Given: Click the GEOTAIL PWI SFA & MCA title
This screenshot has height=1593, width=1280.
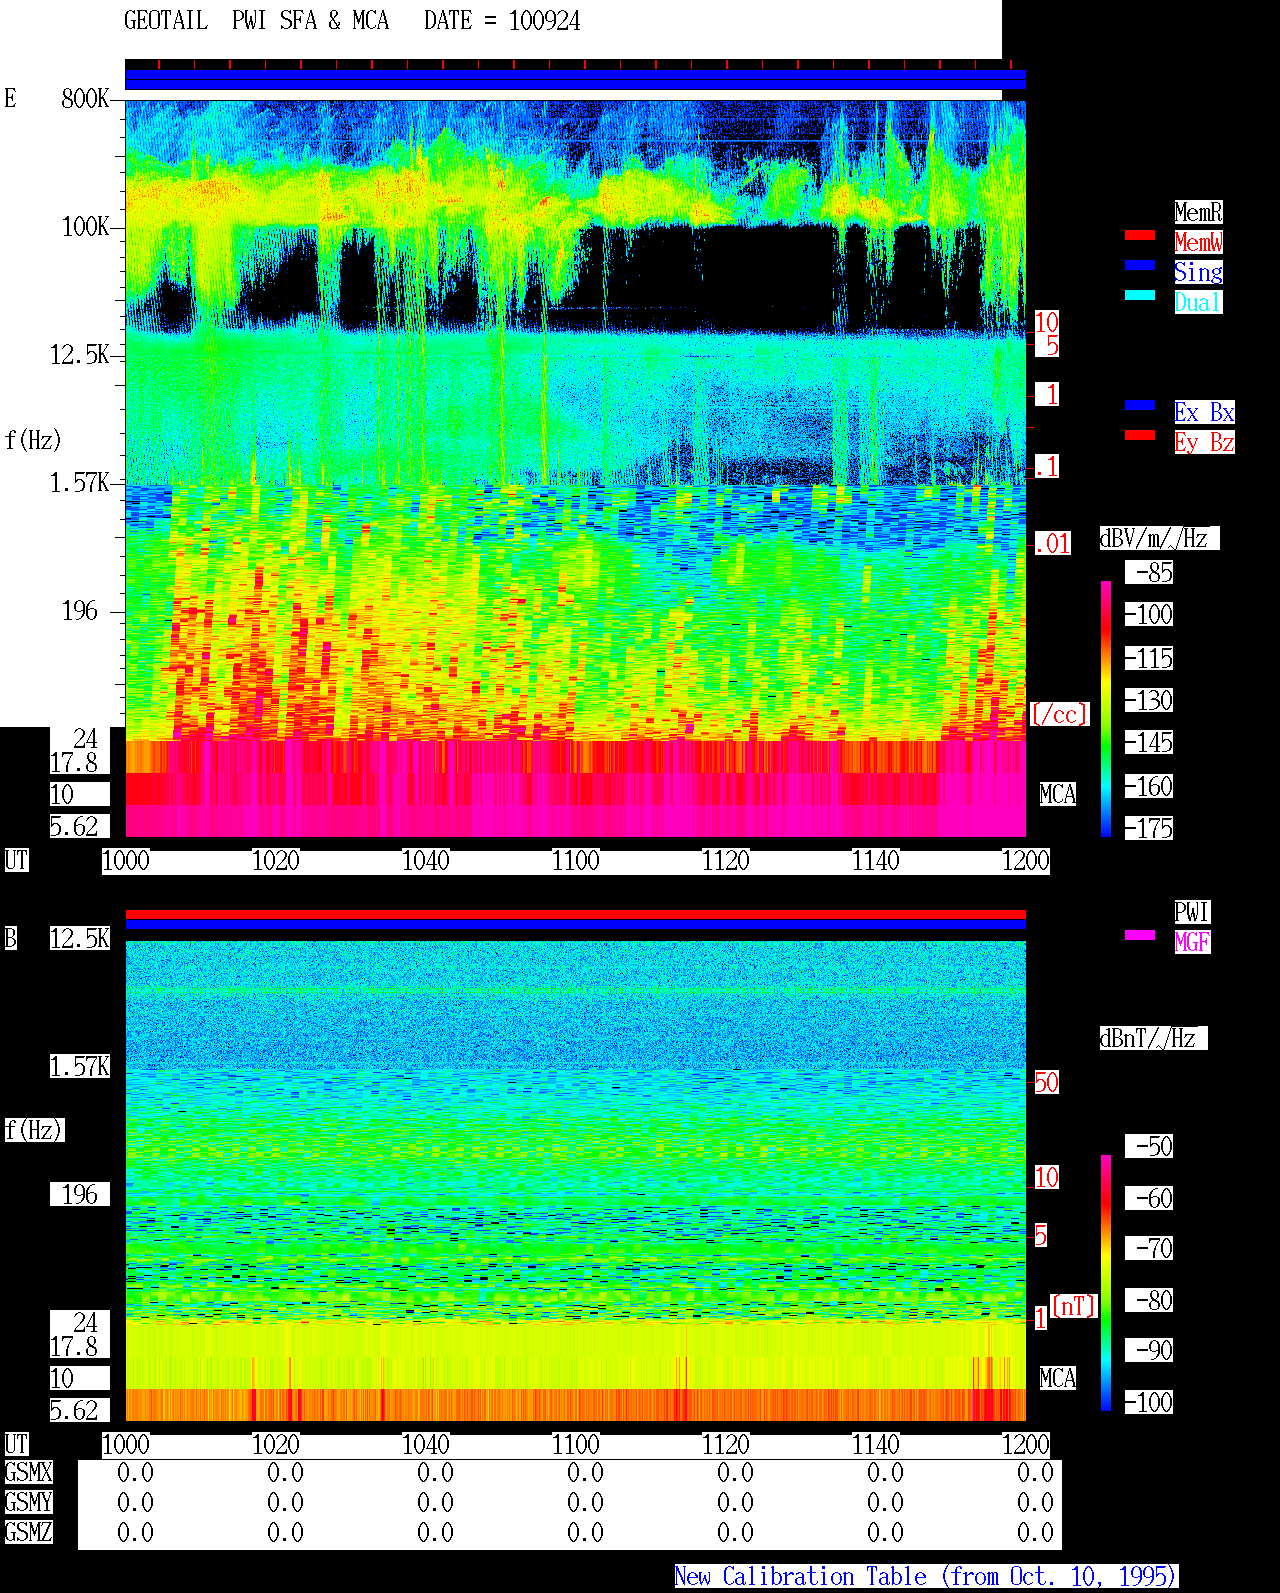Looking at the screenshot, I should click(257, 21).
